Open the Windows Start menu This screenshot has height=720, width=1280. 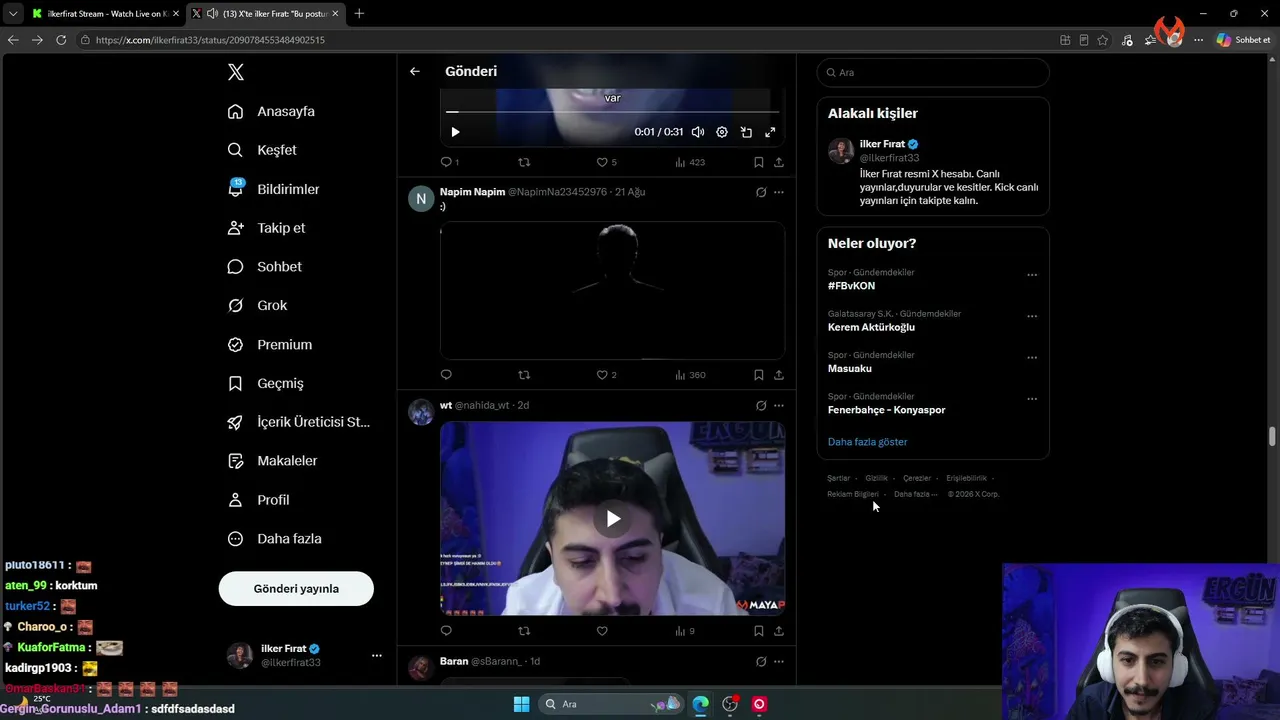tap(521, 704)
